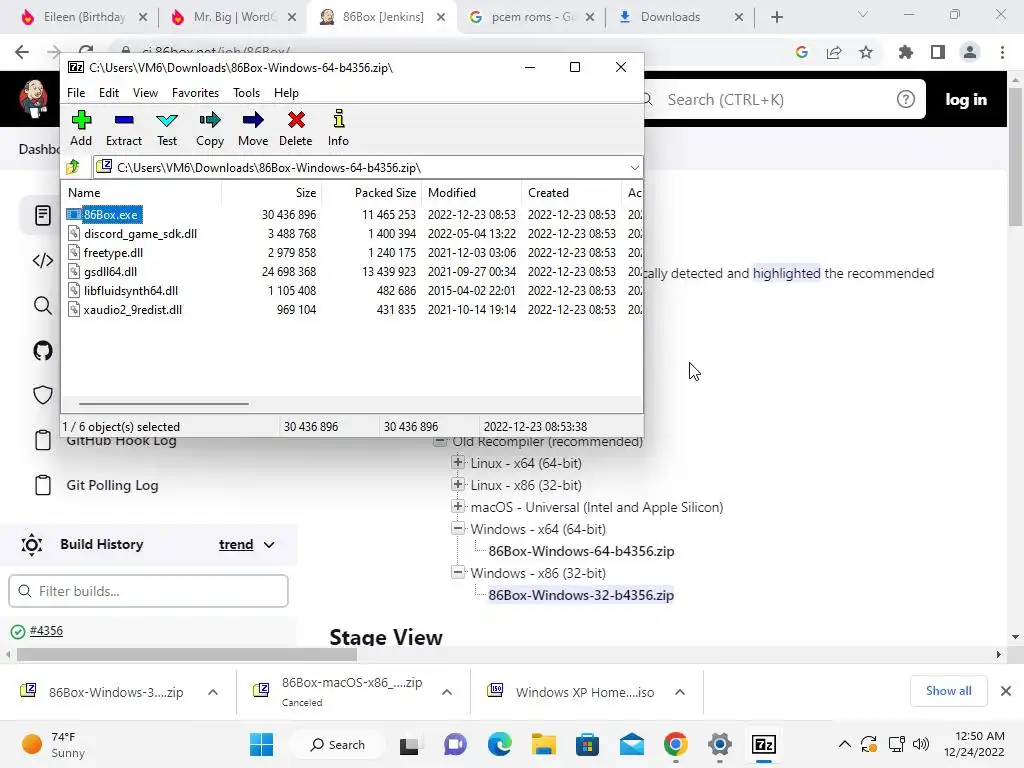Switch to the Downloads browser tab
This screenshot has height=768, width=1024.
click(679, 17)
